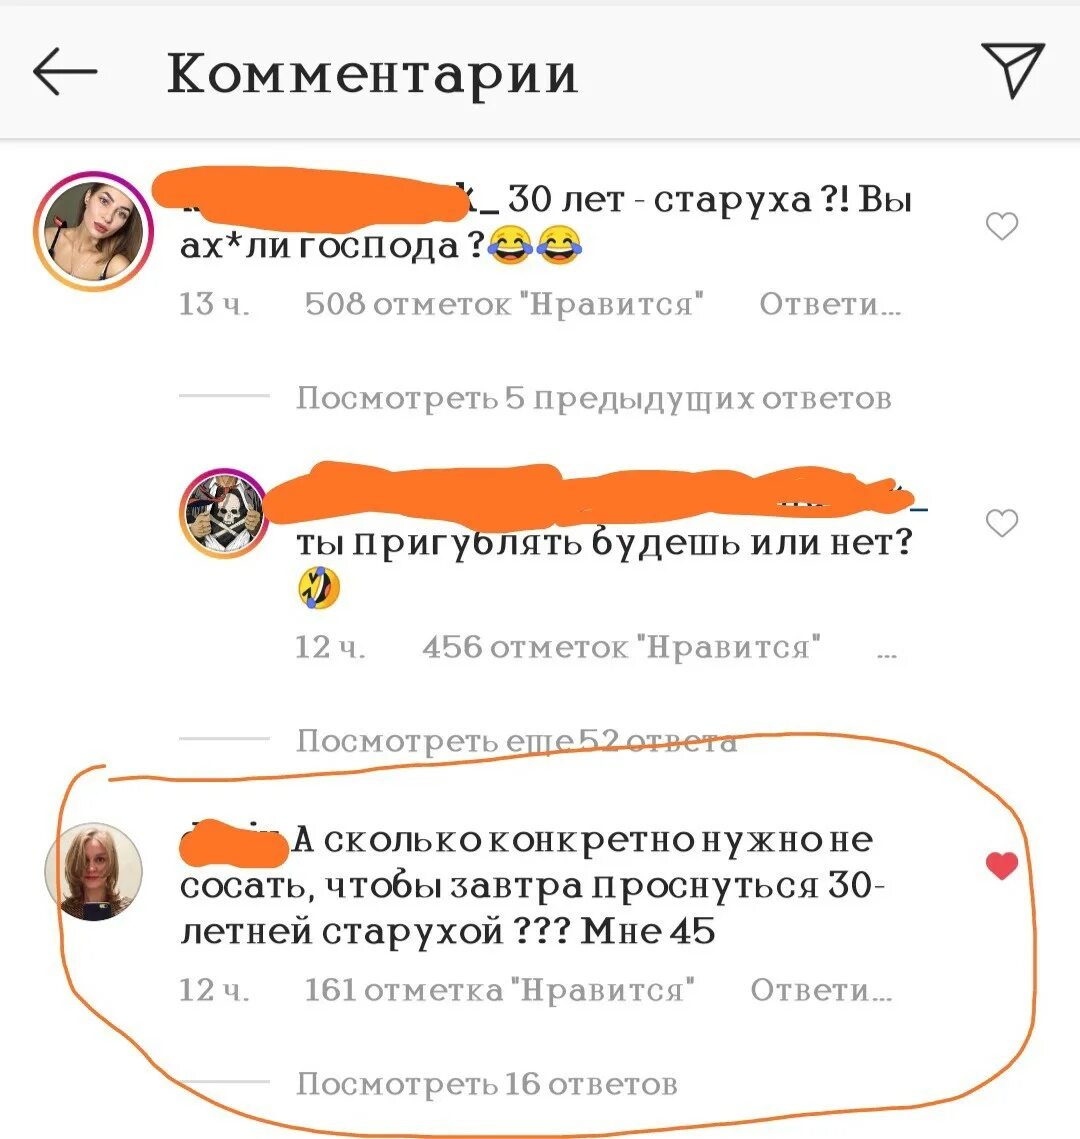Like the '30 лет - старуха' comment
Image resolution: width=1080 pixels, height=1139 pixels.
click(1002, 226)
